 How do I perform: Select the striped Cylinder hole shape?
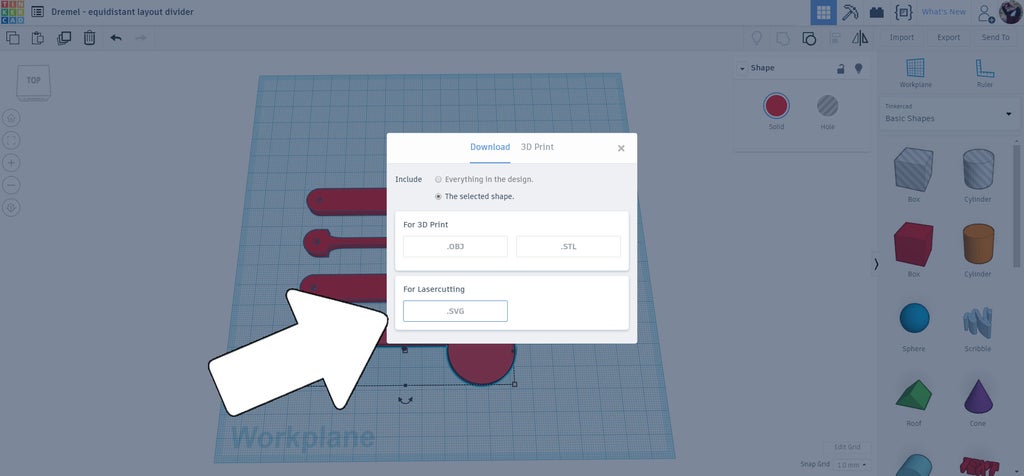click(978, 169)
